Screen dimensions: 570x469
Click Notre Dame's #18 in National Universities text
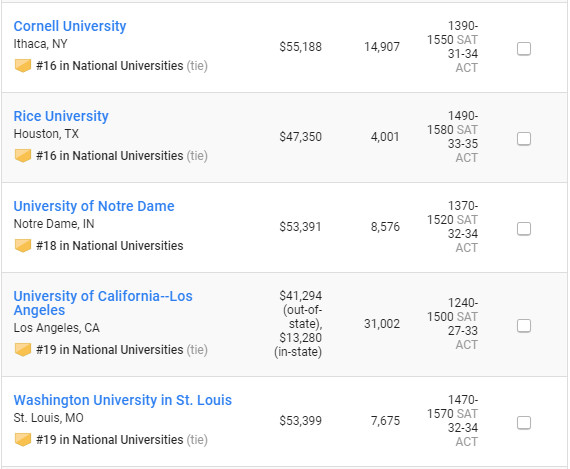tap(109, 246)
